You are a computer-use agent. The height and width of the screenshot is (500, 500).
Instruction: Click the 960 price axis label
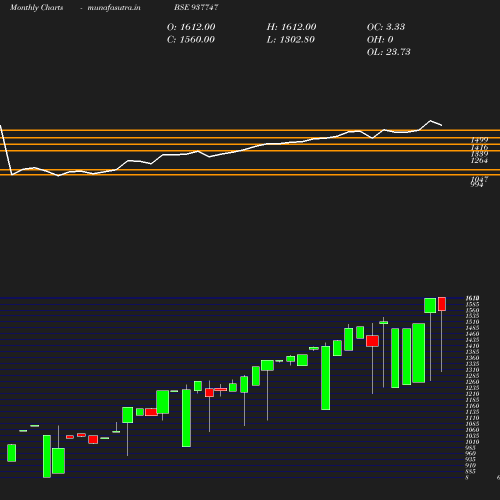[471, 454]
